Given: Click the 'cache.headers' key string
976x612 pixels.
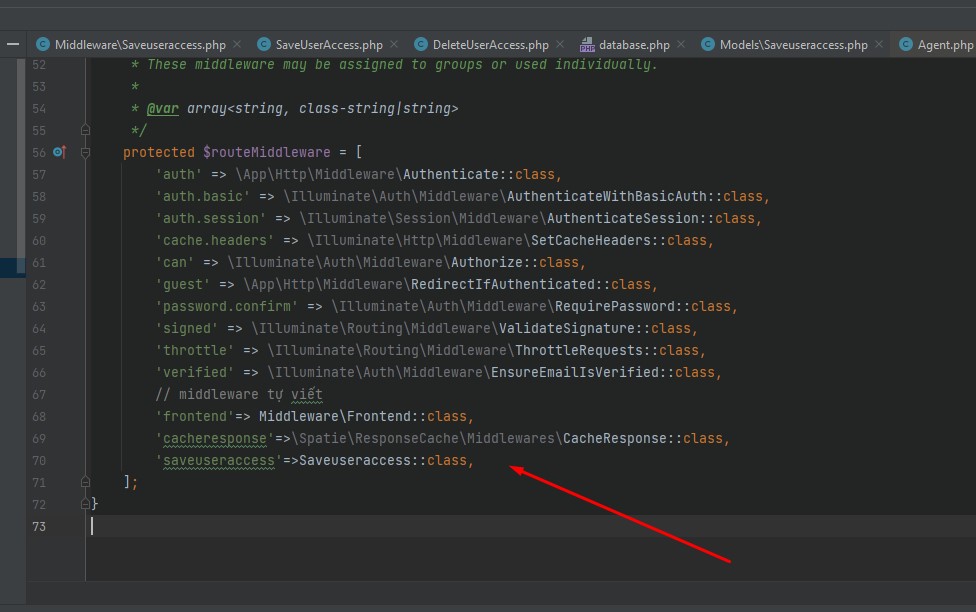Looking at the screenshot, I should click(x=215, y=240).
